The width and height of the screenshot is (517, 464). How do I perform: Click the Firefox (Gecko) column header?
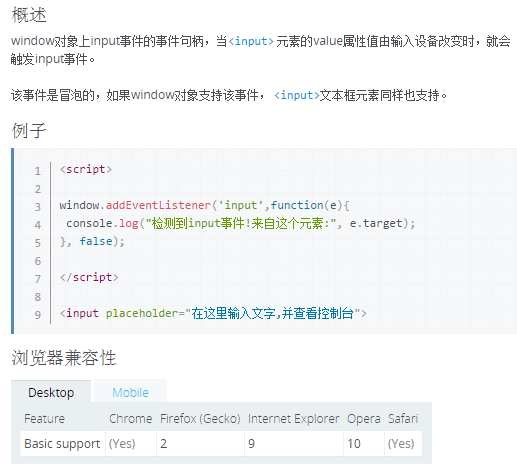(200, 419)
